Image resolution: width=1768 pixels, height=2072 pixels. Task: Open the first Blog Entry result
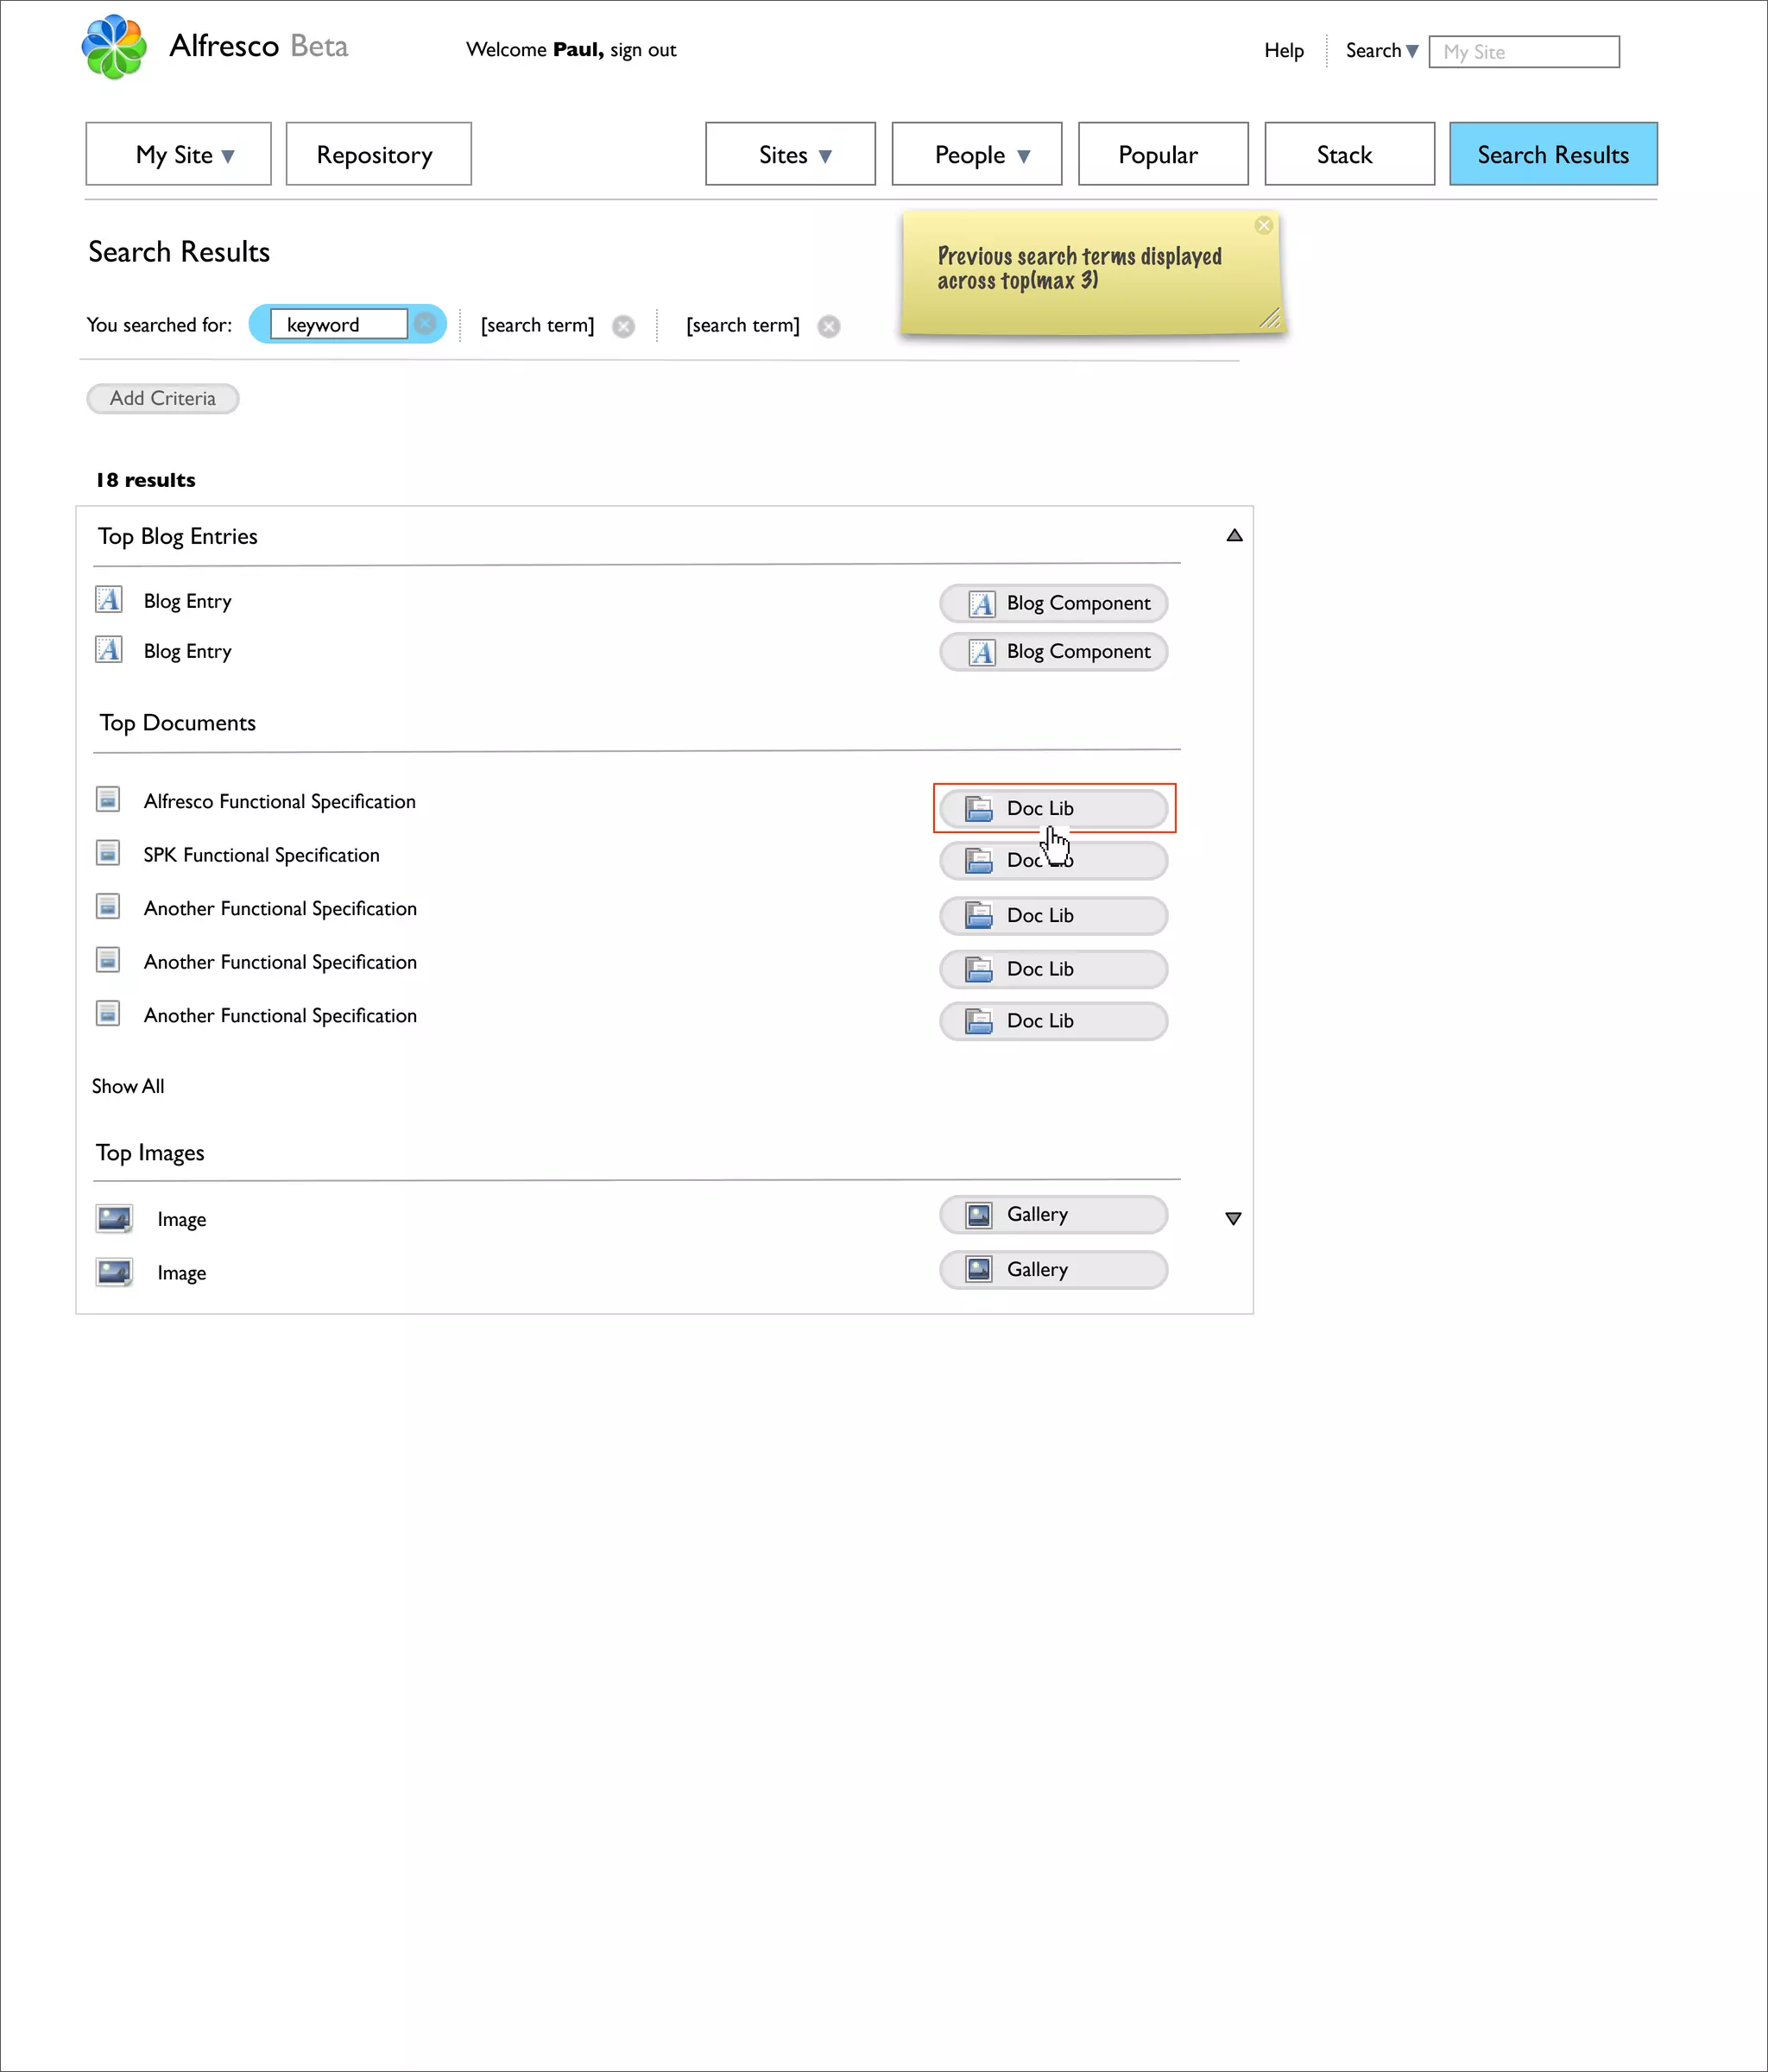[188, 601]
